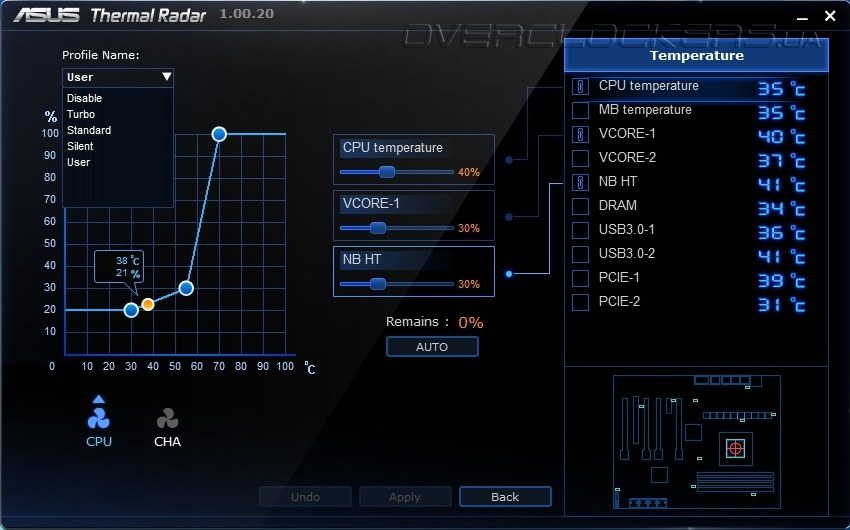
Task: Toggle the VCORE-1 checkbox
Action: click(x=580, y=134)
